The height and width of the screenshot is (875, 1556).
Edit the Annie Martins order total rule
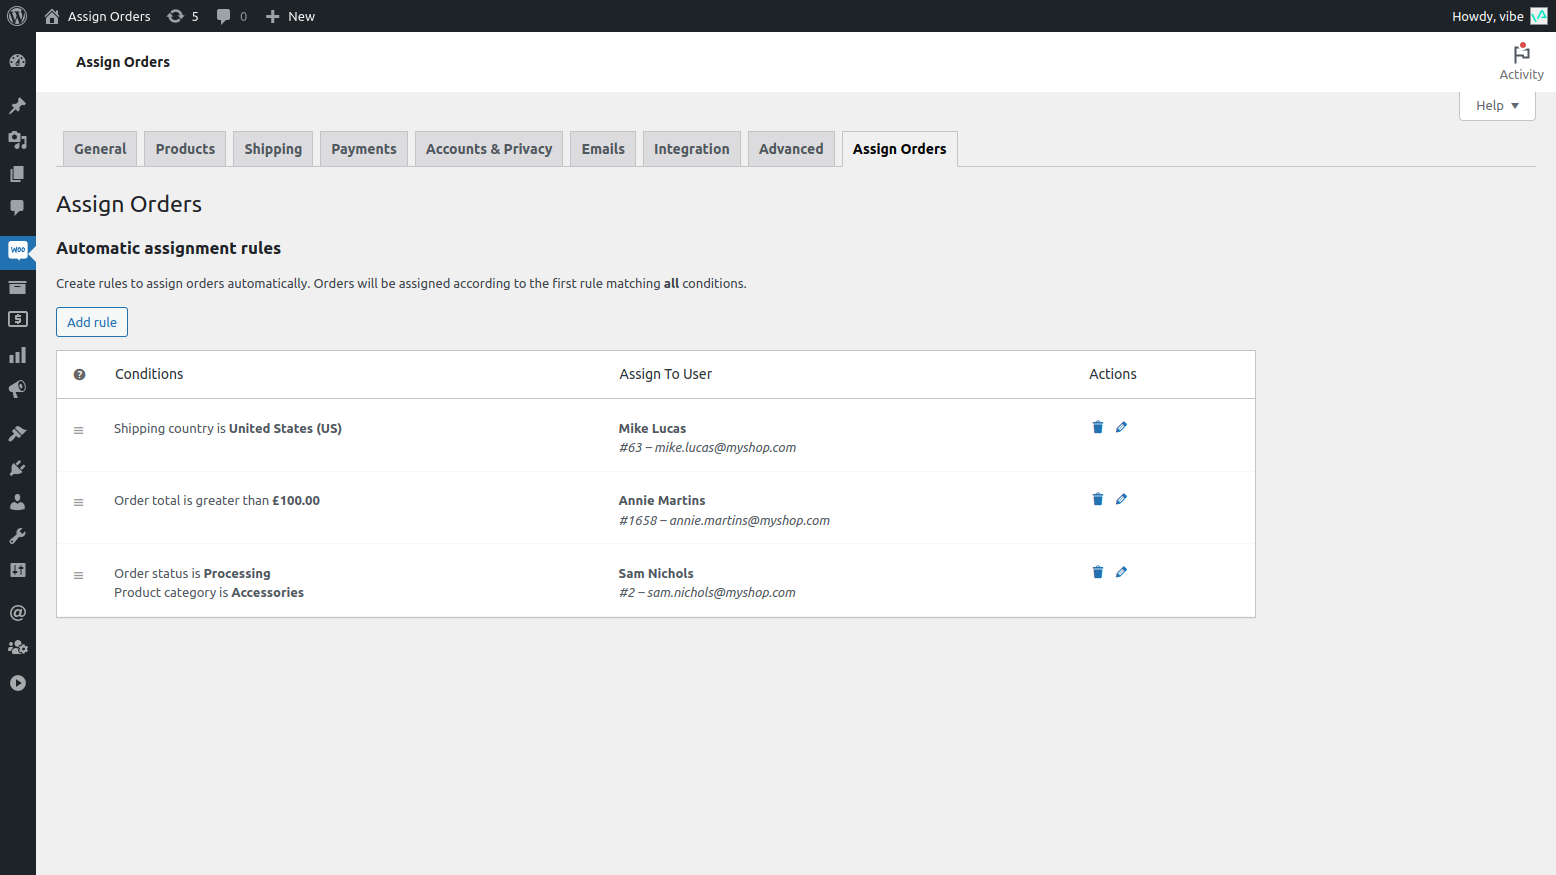click(x=1121, y=499)
